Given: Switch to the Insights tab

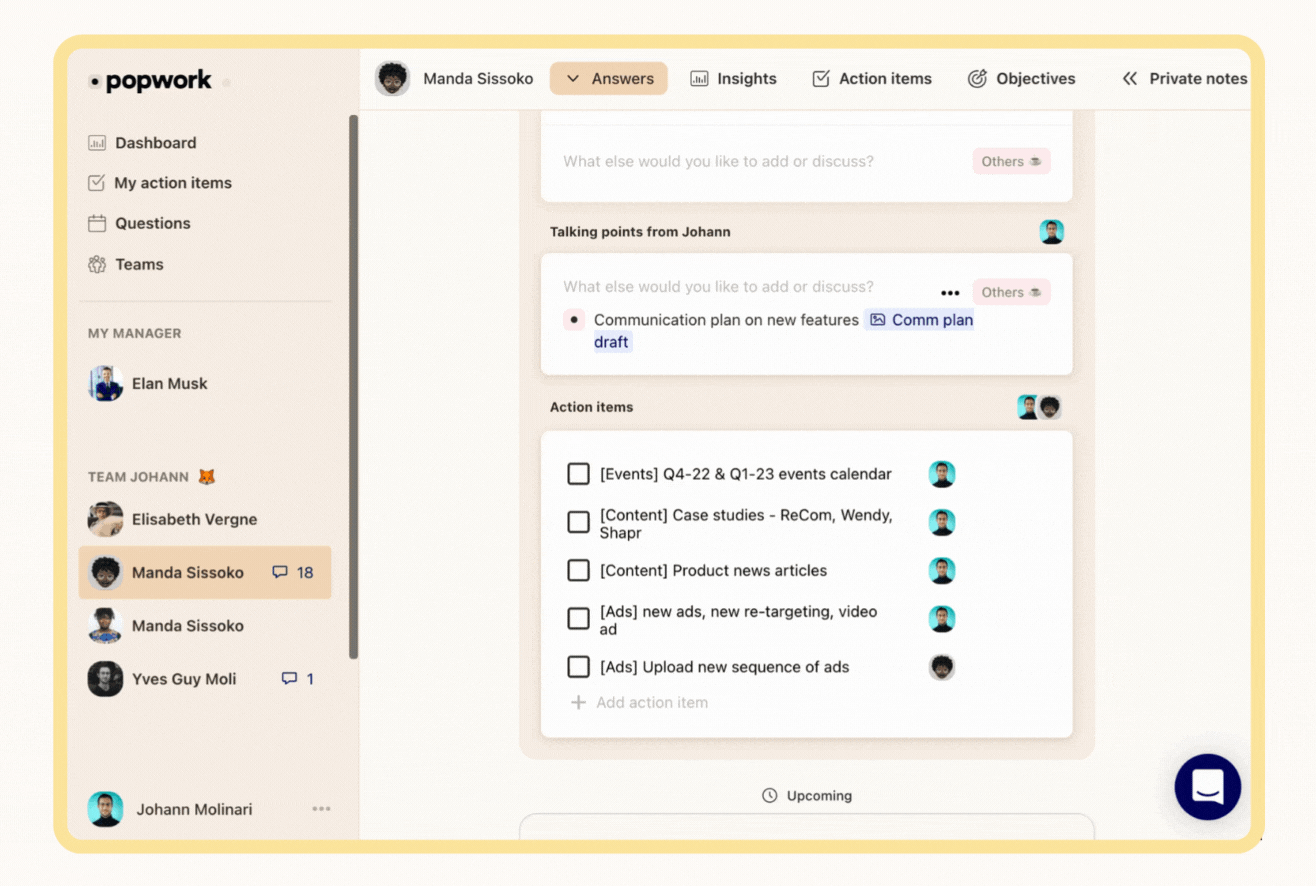Looking at the screenshot, I should coord(733,78).
